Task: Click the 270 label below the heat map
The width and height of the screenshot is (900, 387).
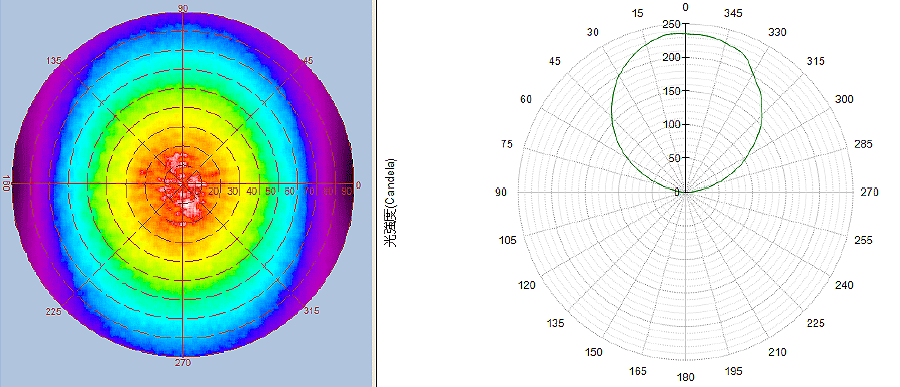Action: point(183,362)
